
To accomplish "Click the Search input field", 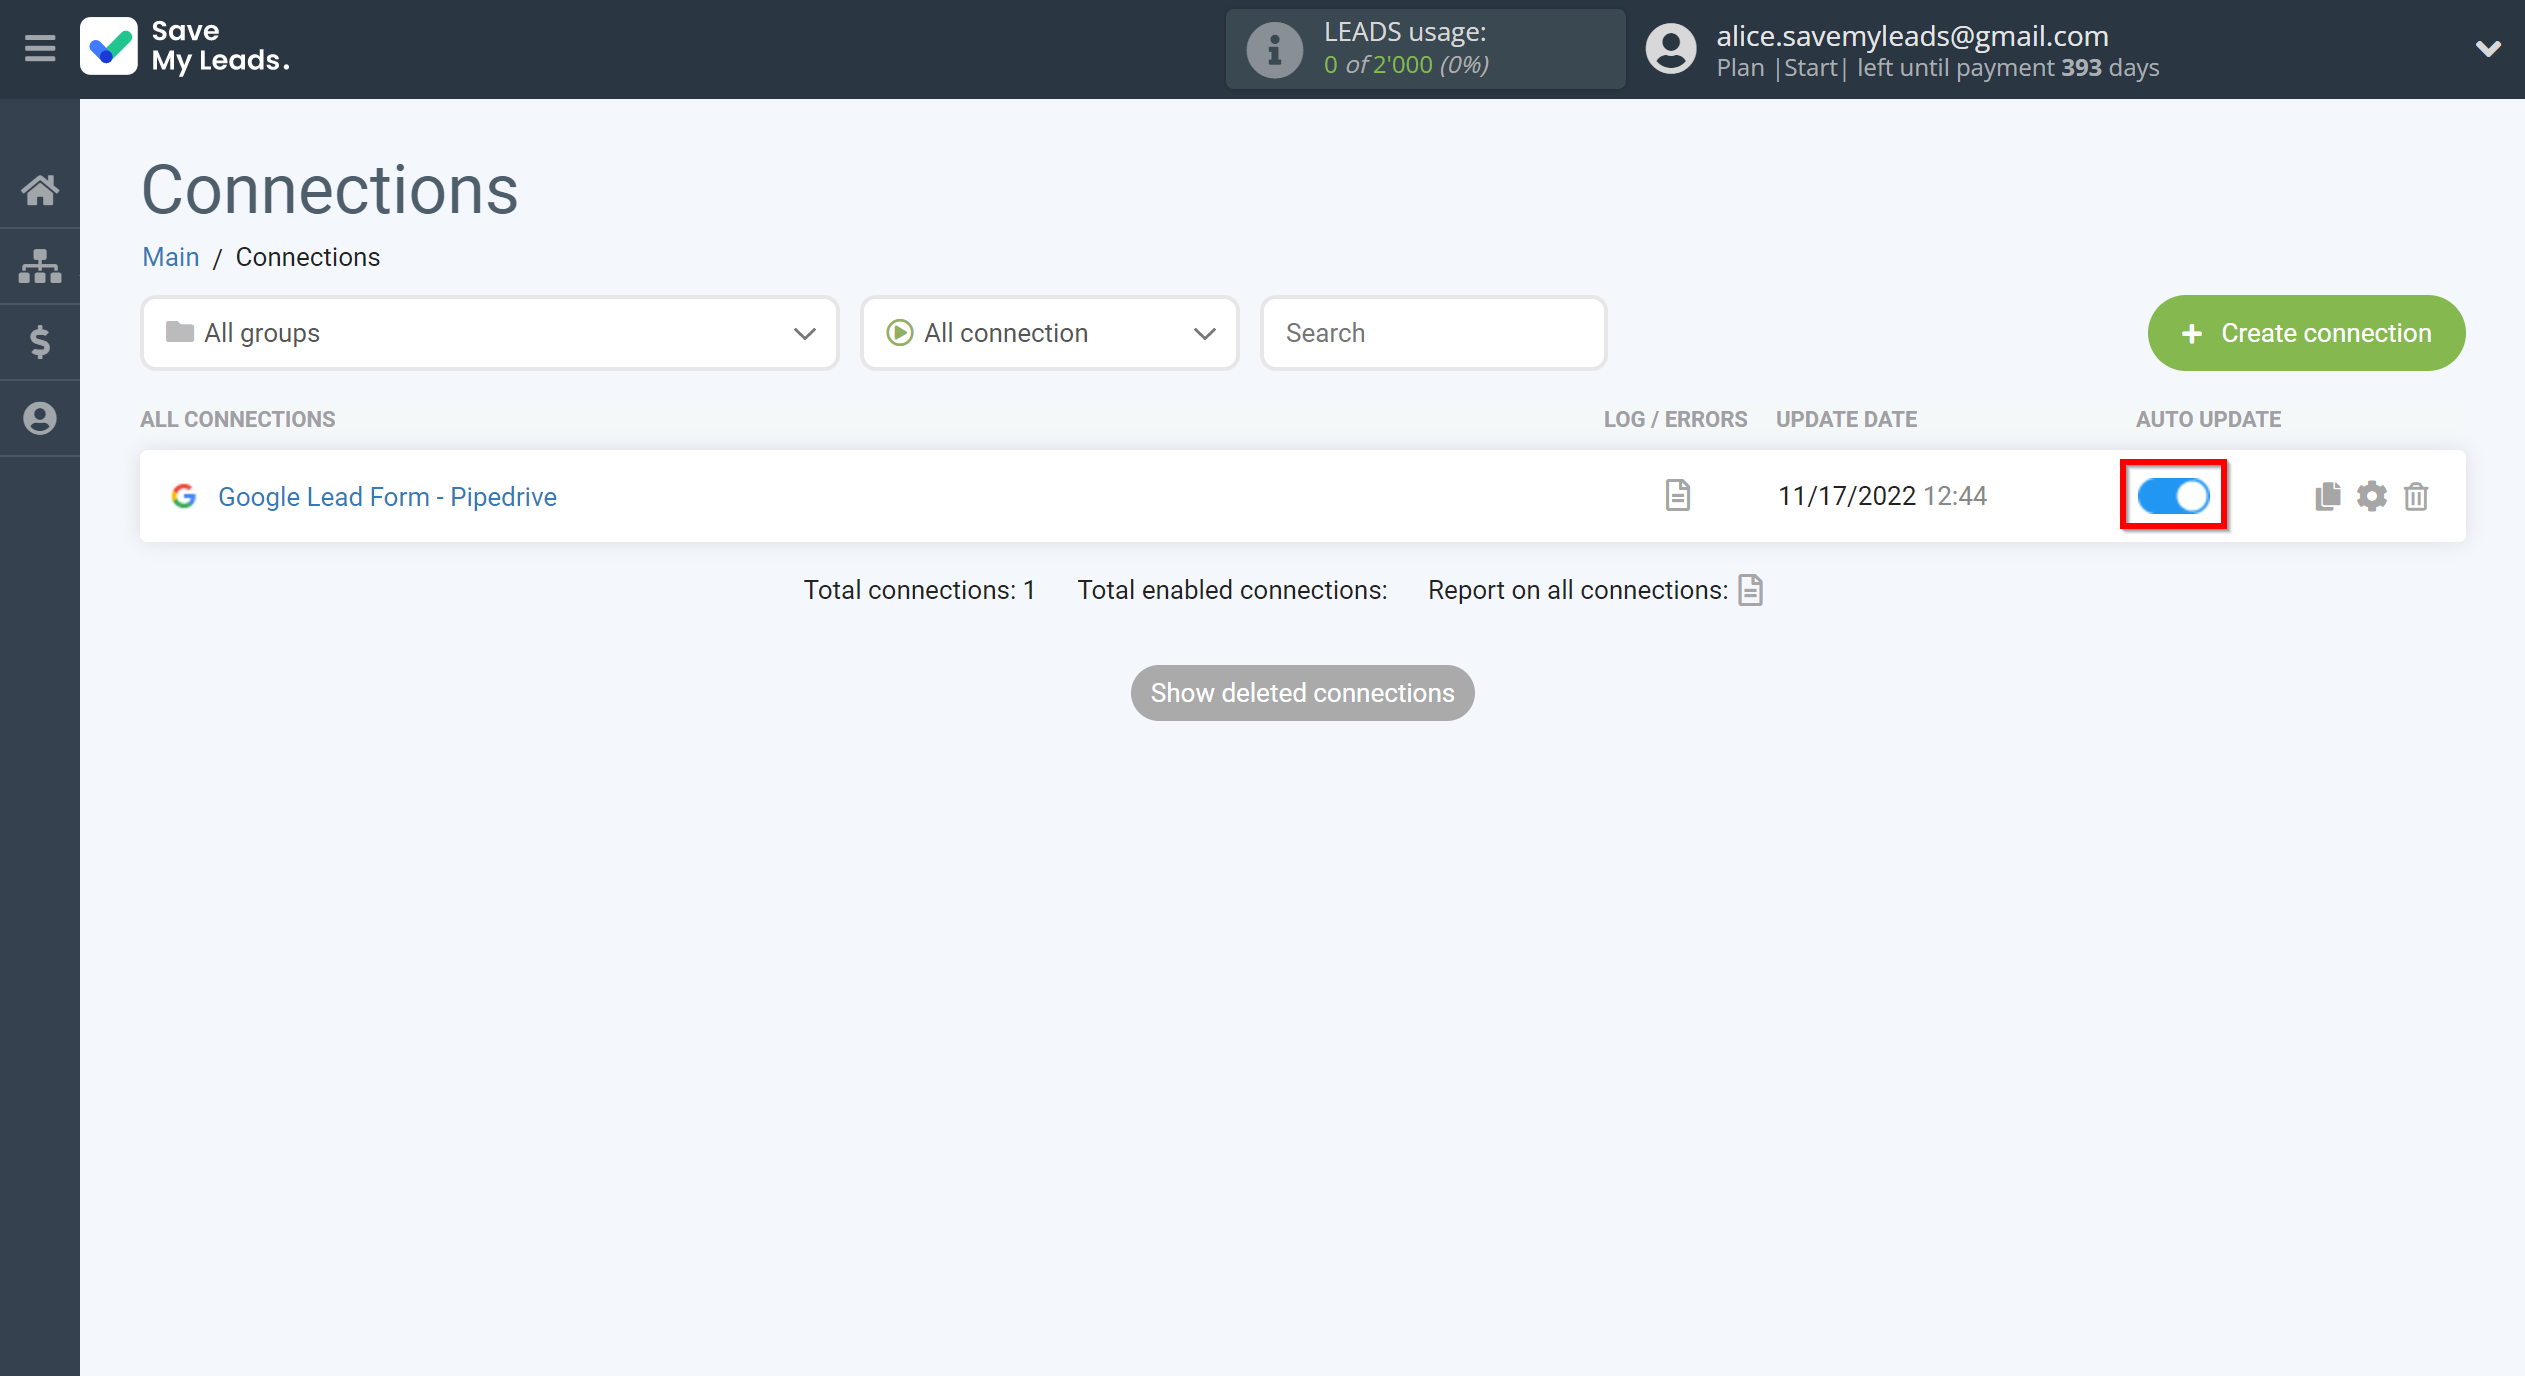I will [x=1434, y=332].
